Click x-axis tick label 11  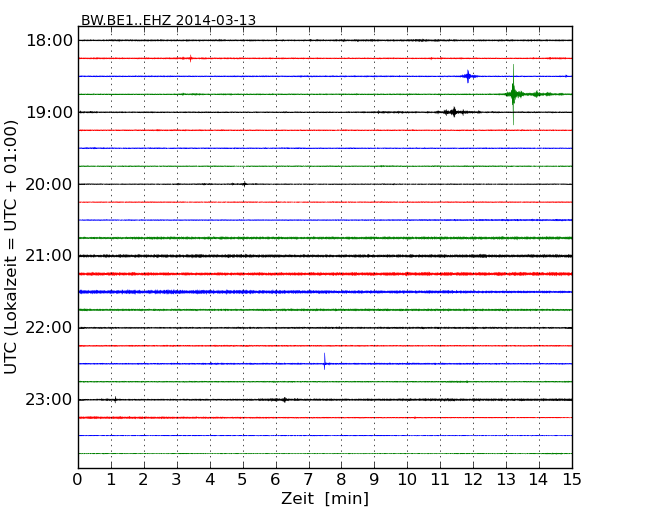pos(440,479)
